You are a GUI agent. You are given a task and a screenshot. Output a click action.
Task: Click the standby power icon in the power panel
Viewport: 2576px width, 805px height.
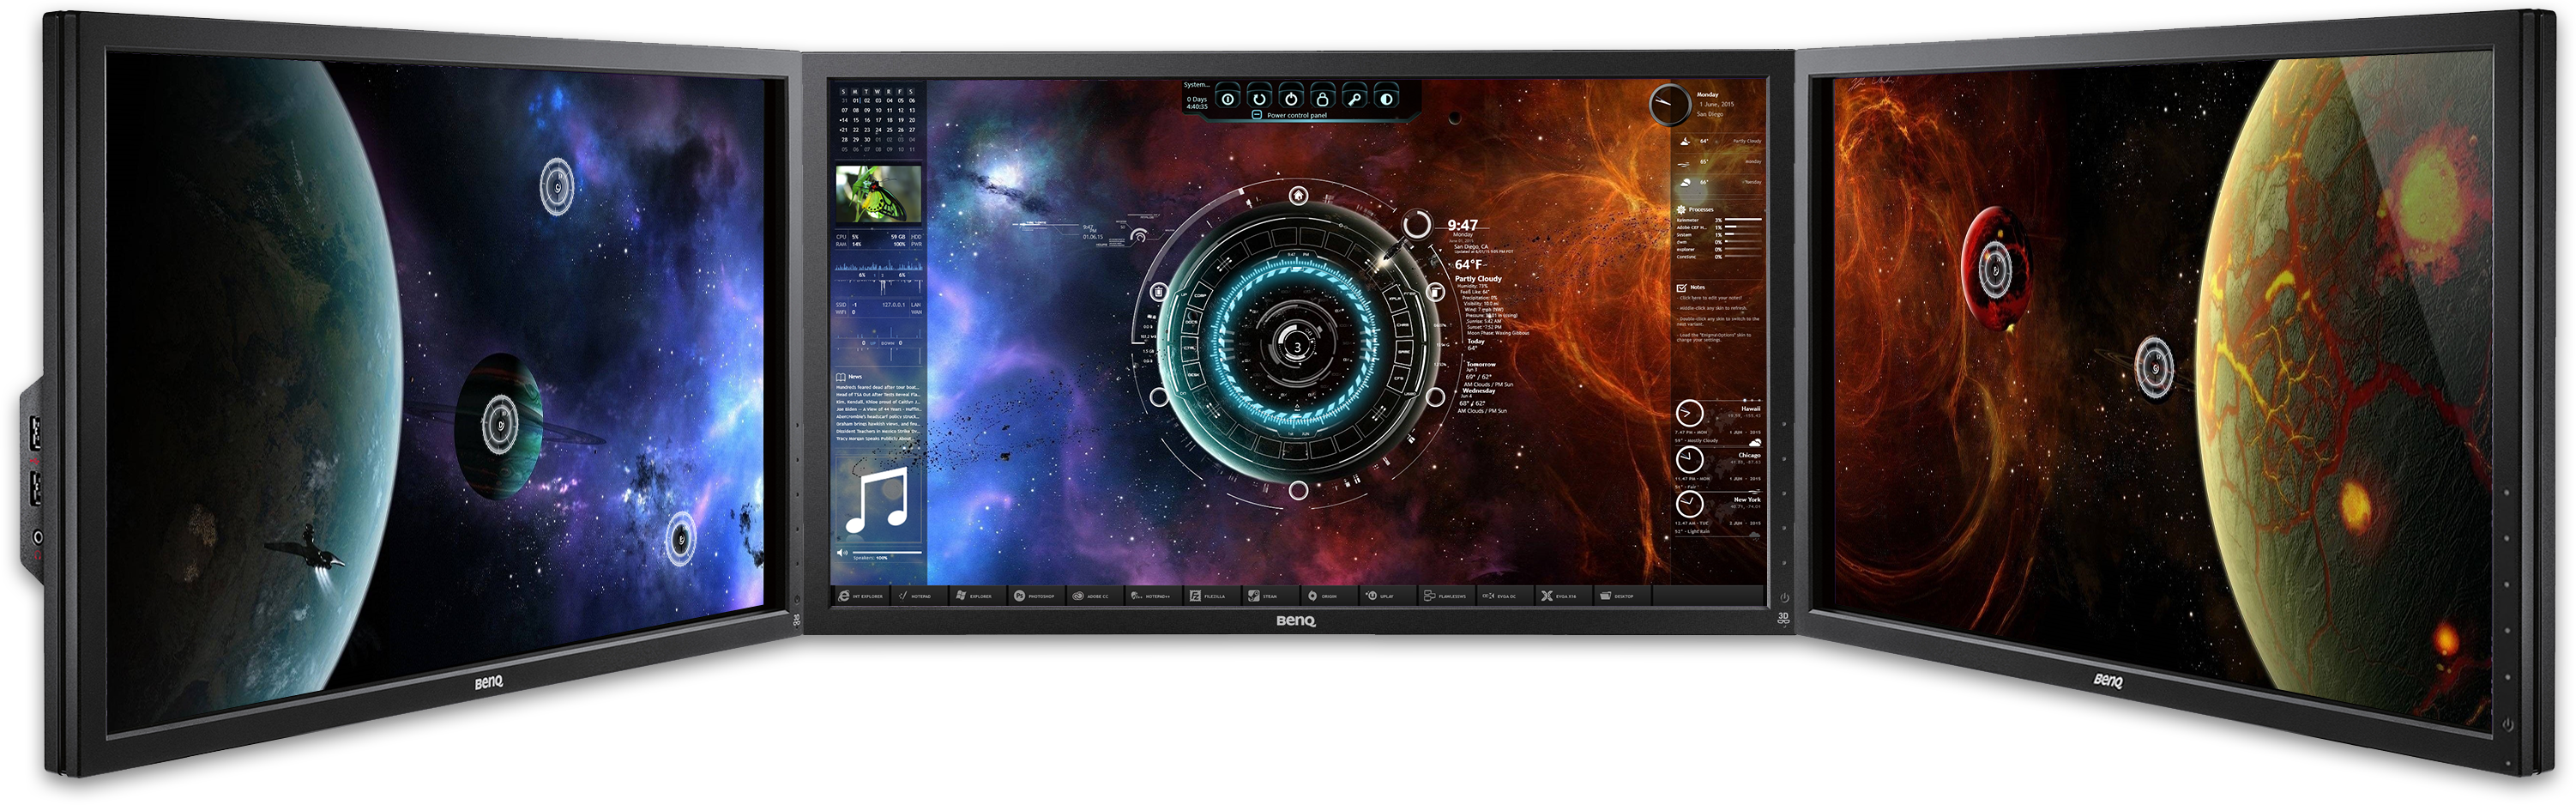pos(1291,98)
